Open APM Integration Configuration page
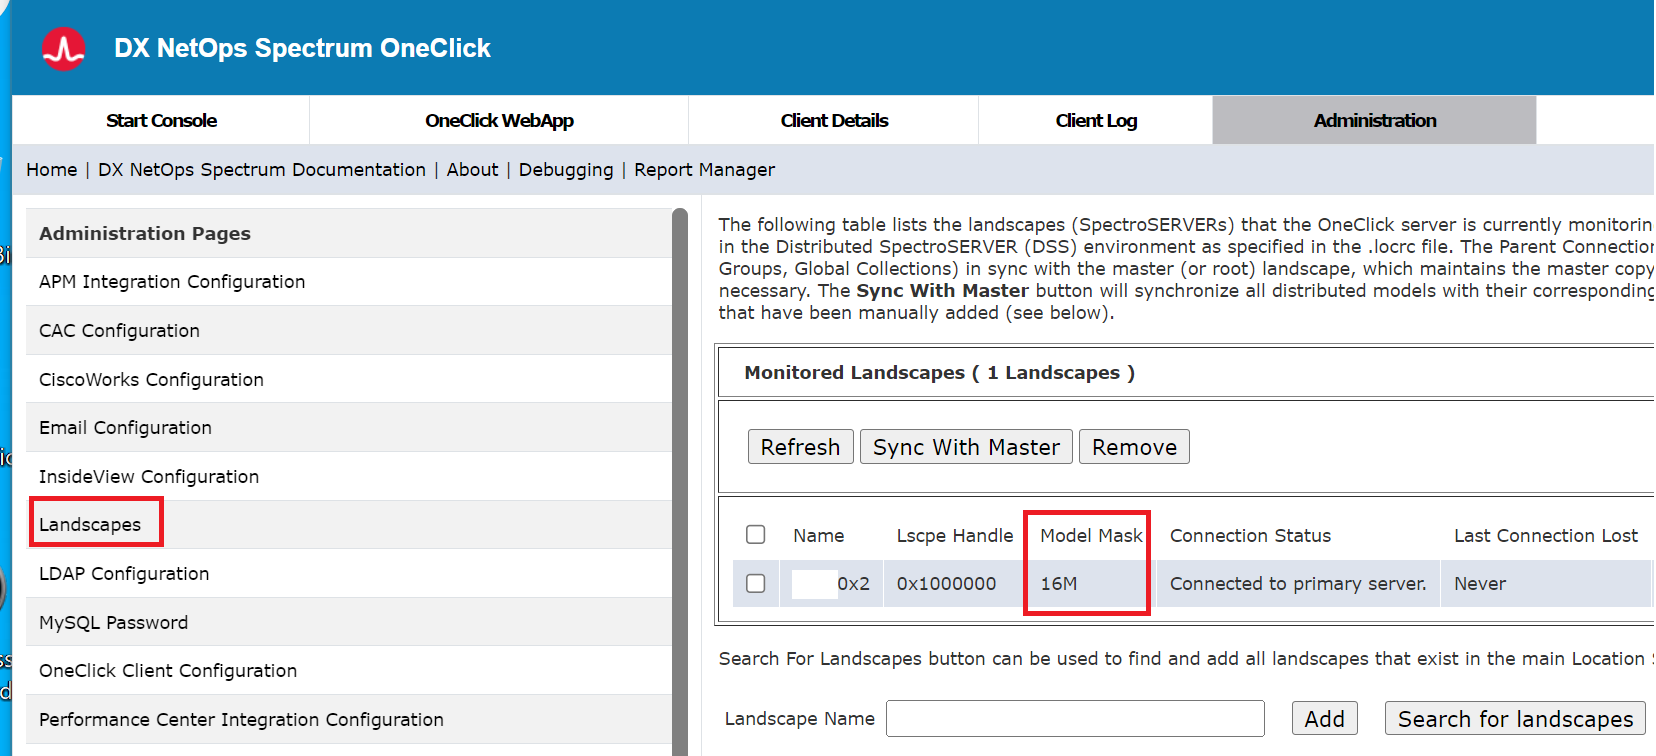Viewport: 1656px width, 756px height. [x=349, y=282]
